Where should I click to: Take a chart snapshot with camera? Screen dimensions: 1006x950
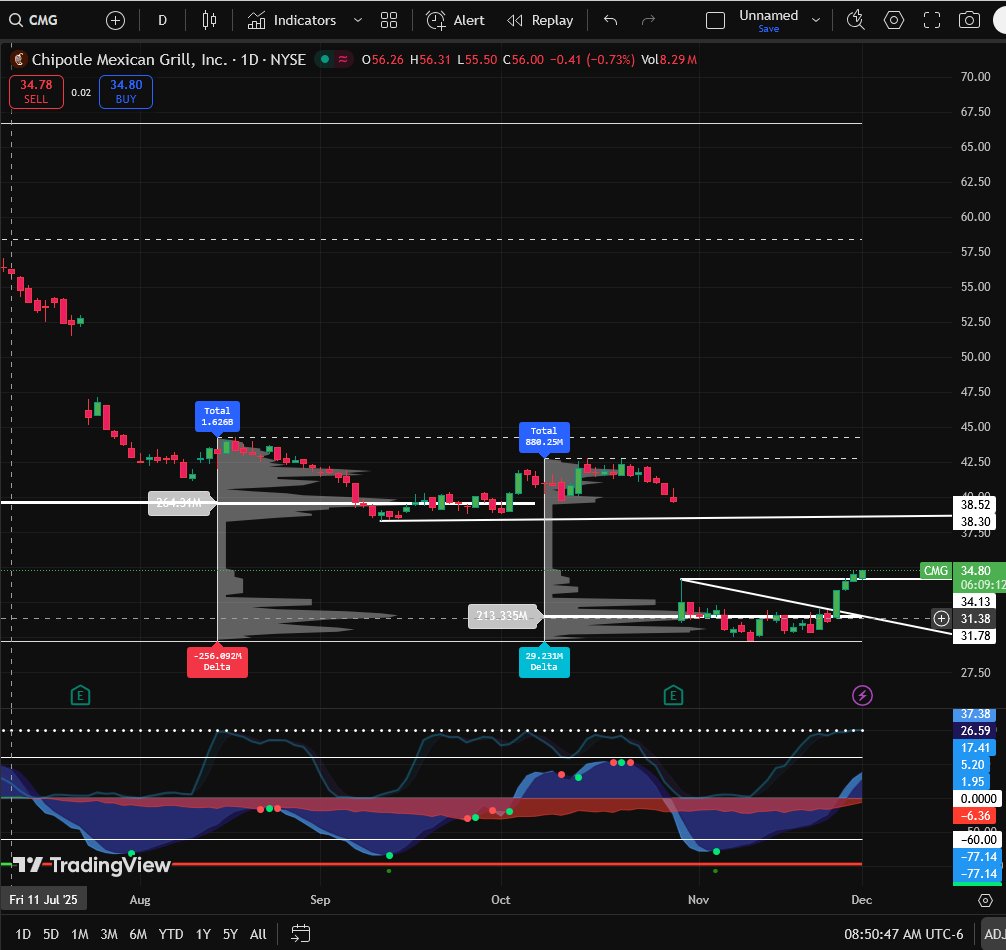click(969, 21)
